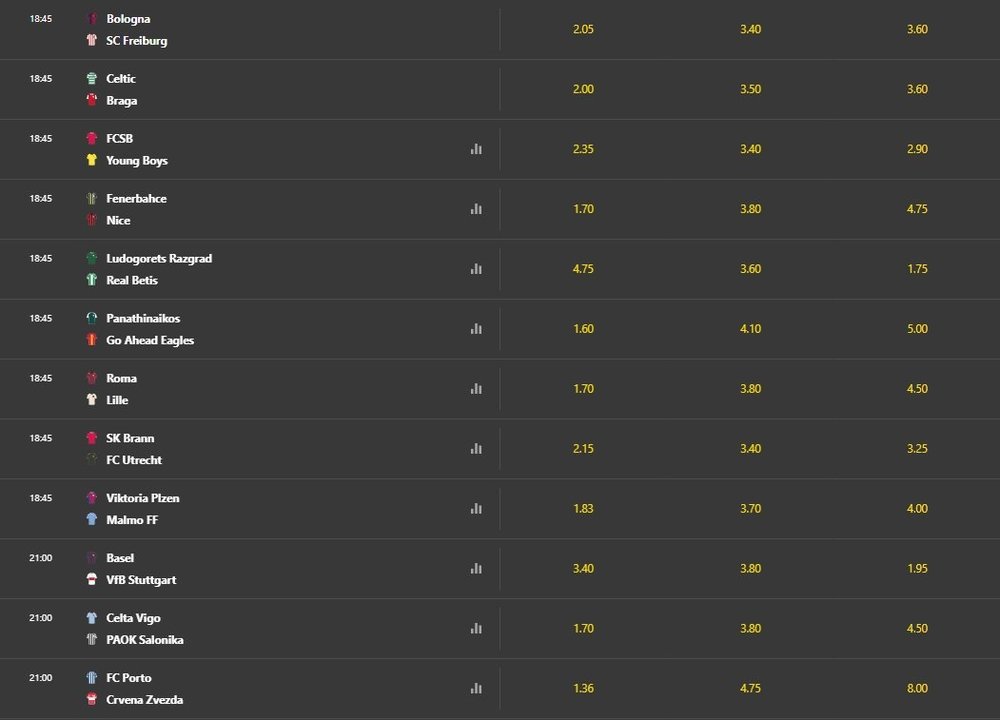Open stats icon for Viktoria Plzen match
1000x720 pixels.
(x=476, y=509)
